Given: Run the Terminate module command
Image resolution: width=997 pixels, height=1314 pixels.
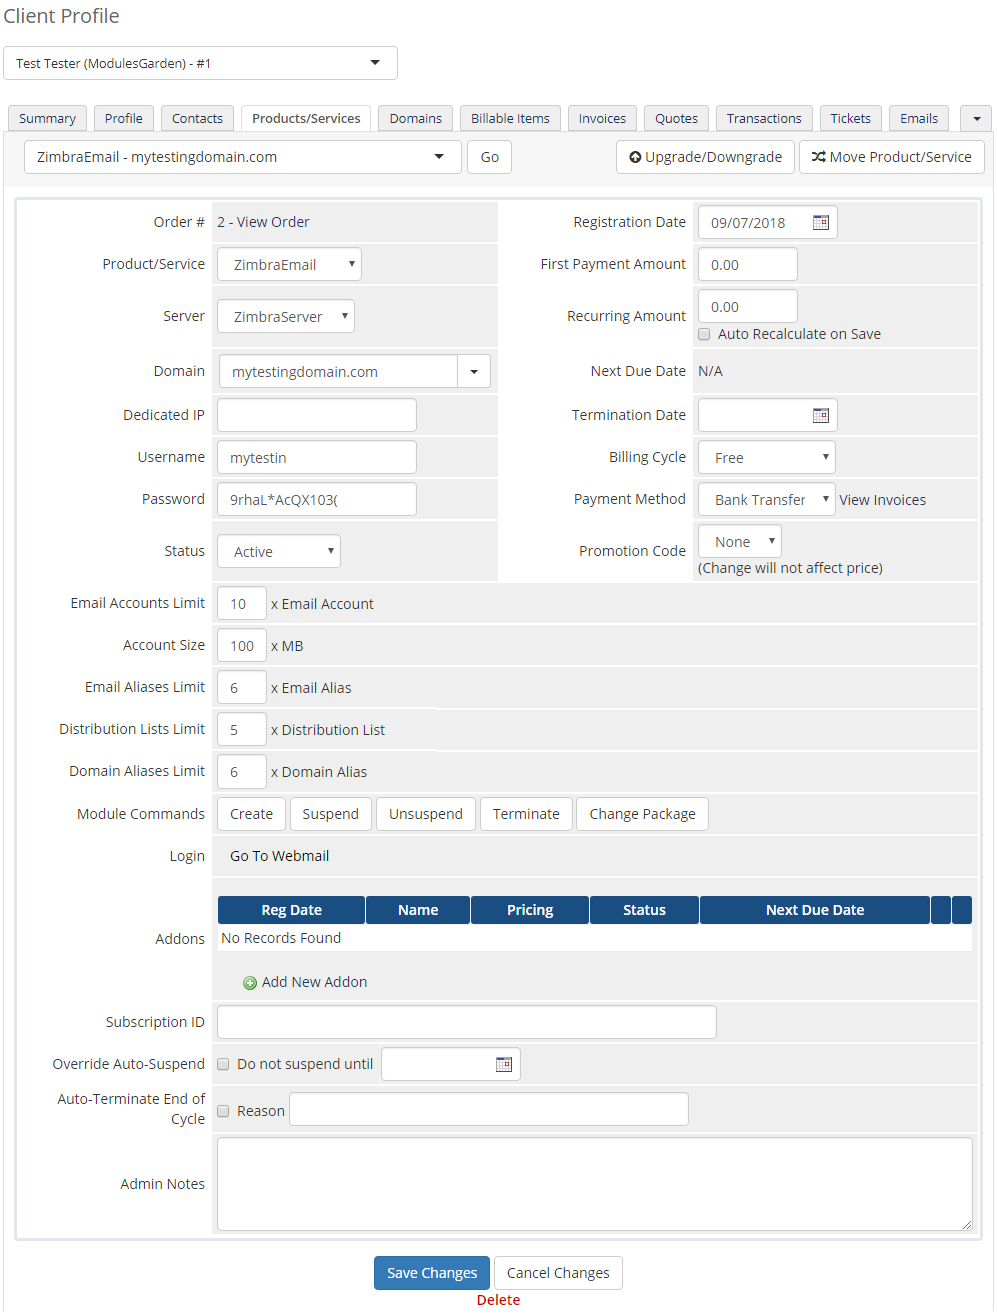Looking at the screenshot, I should point(527,814).
